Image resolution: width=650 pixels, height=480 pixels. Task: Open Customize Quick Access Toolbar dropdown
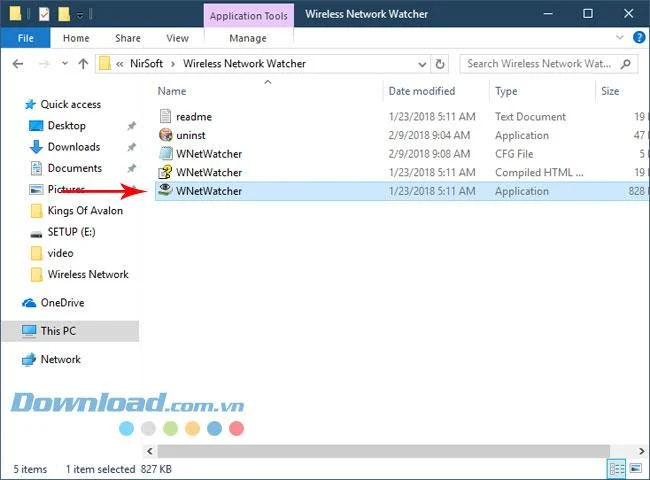coord(80,15)
